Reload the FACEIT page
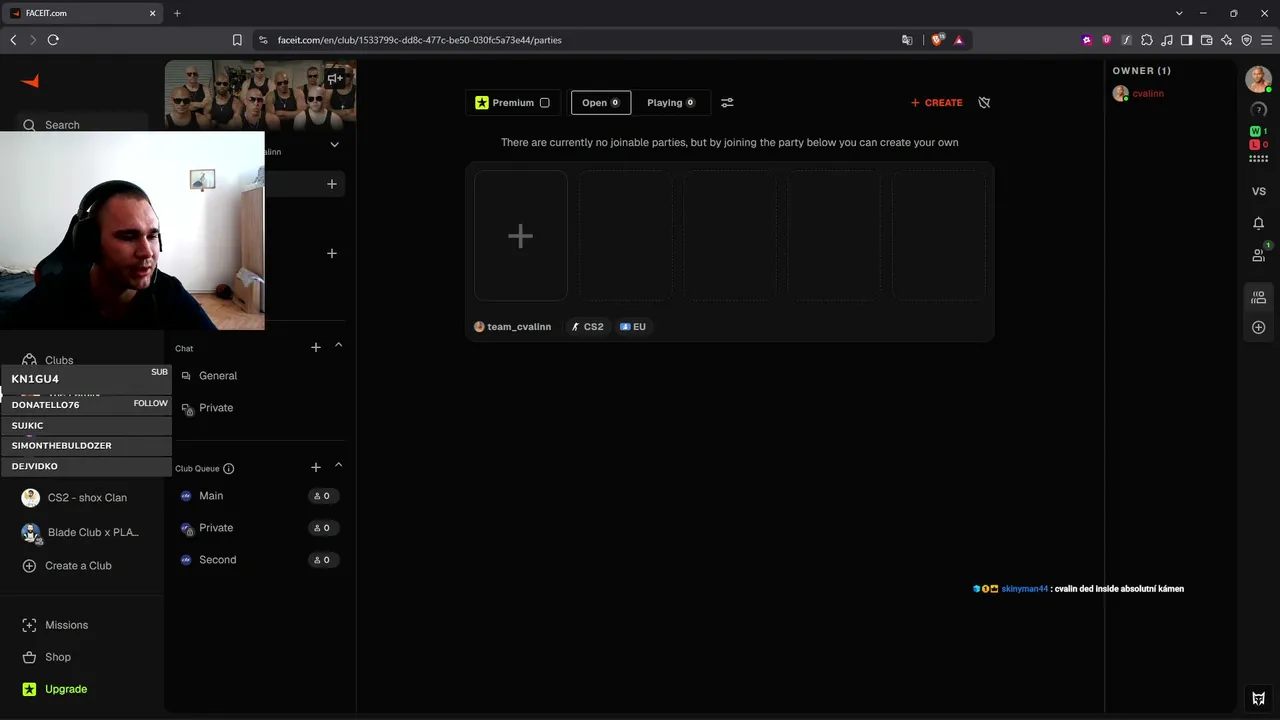This screenshot has width=1280, height=720. click(x=53, y=40)
